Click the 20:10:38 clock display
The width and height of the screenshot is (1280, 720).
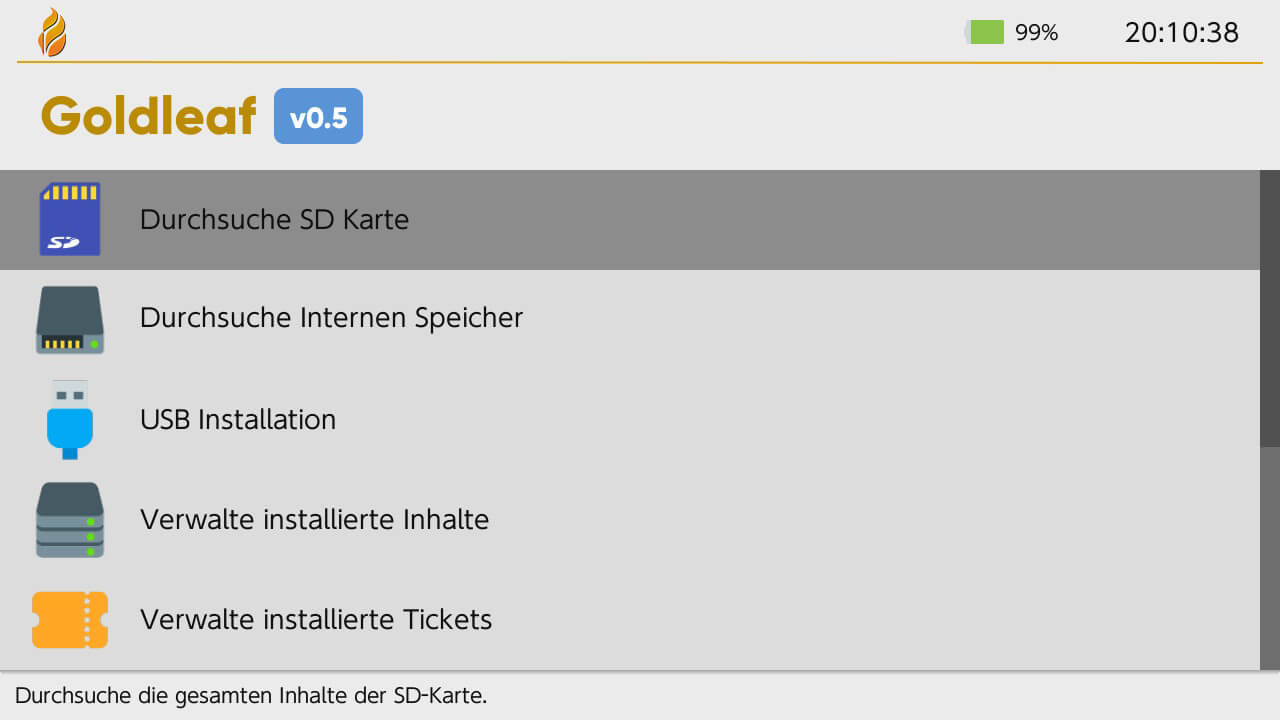tap(1182, 32)
